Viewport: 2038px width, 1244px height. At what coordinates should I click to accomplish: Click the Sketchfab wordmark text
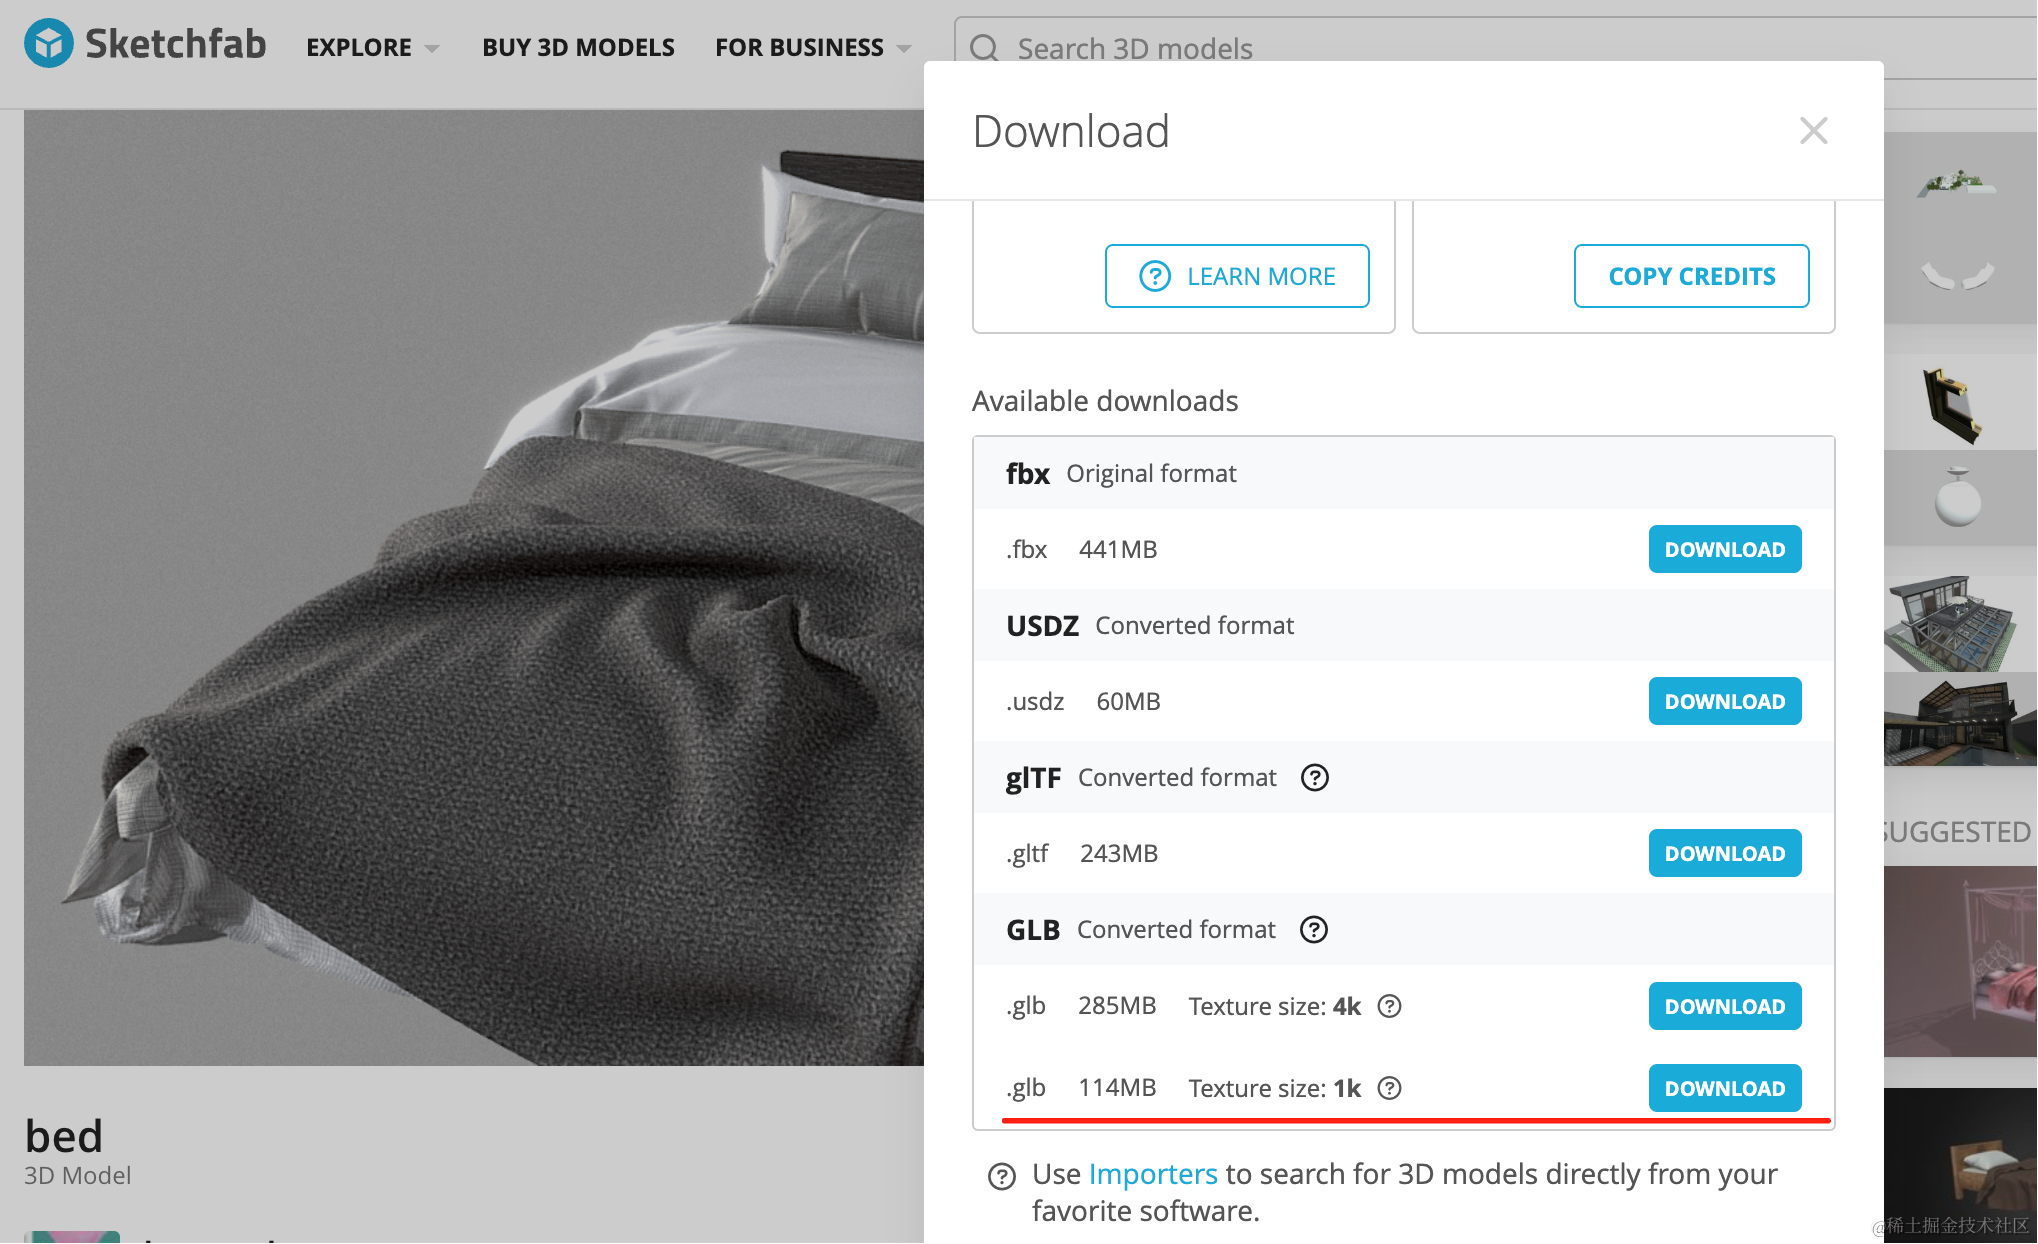click(175, 44)
